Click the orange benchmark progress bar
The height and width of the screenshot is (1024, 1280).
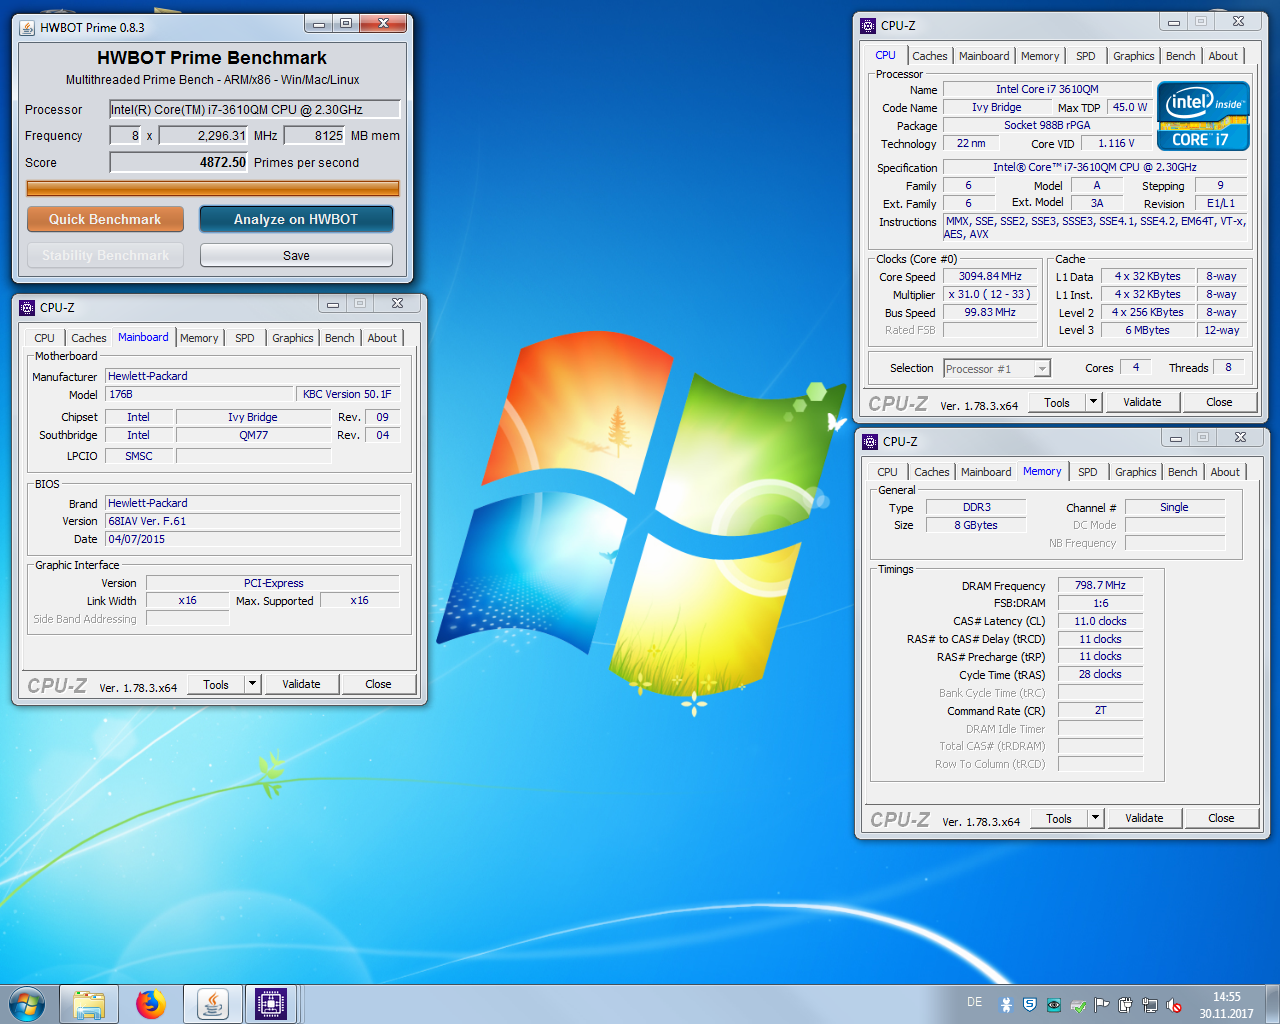(x=213, y=188)
